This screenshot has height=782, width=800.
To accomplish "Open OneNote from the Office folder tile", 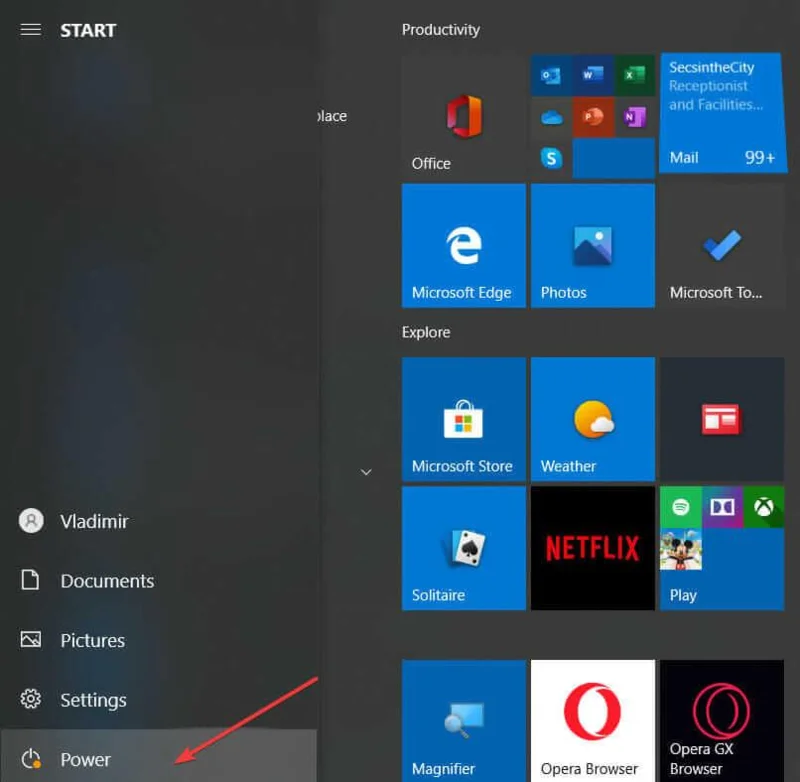I will tap(635, 117).
